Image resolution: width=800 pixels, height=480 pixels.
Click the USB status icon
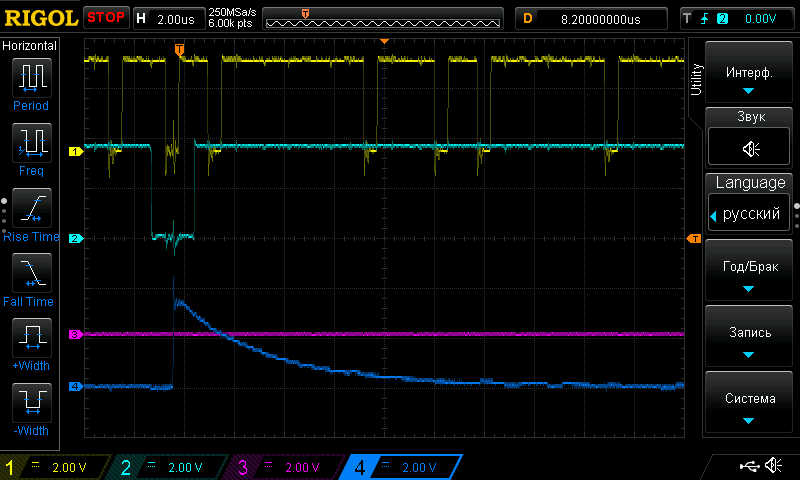click(748, 466)
